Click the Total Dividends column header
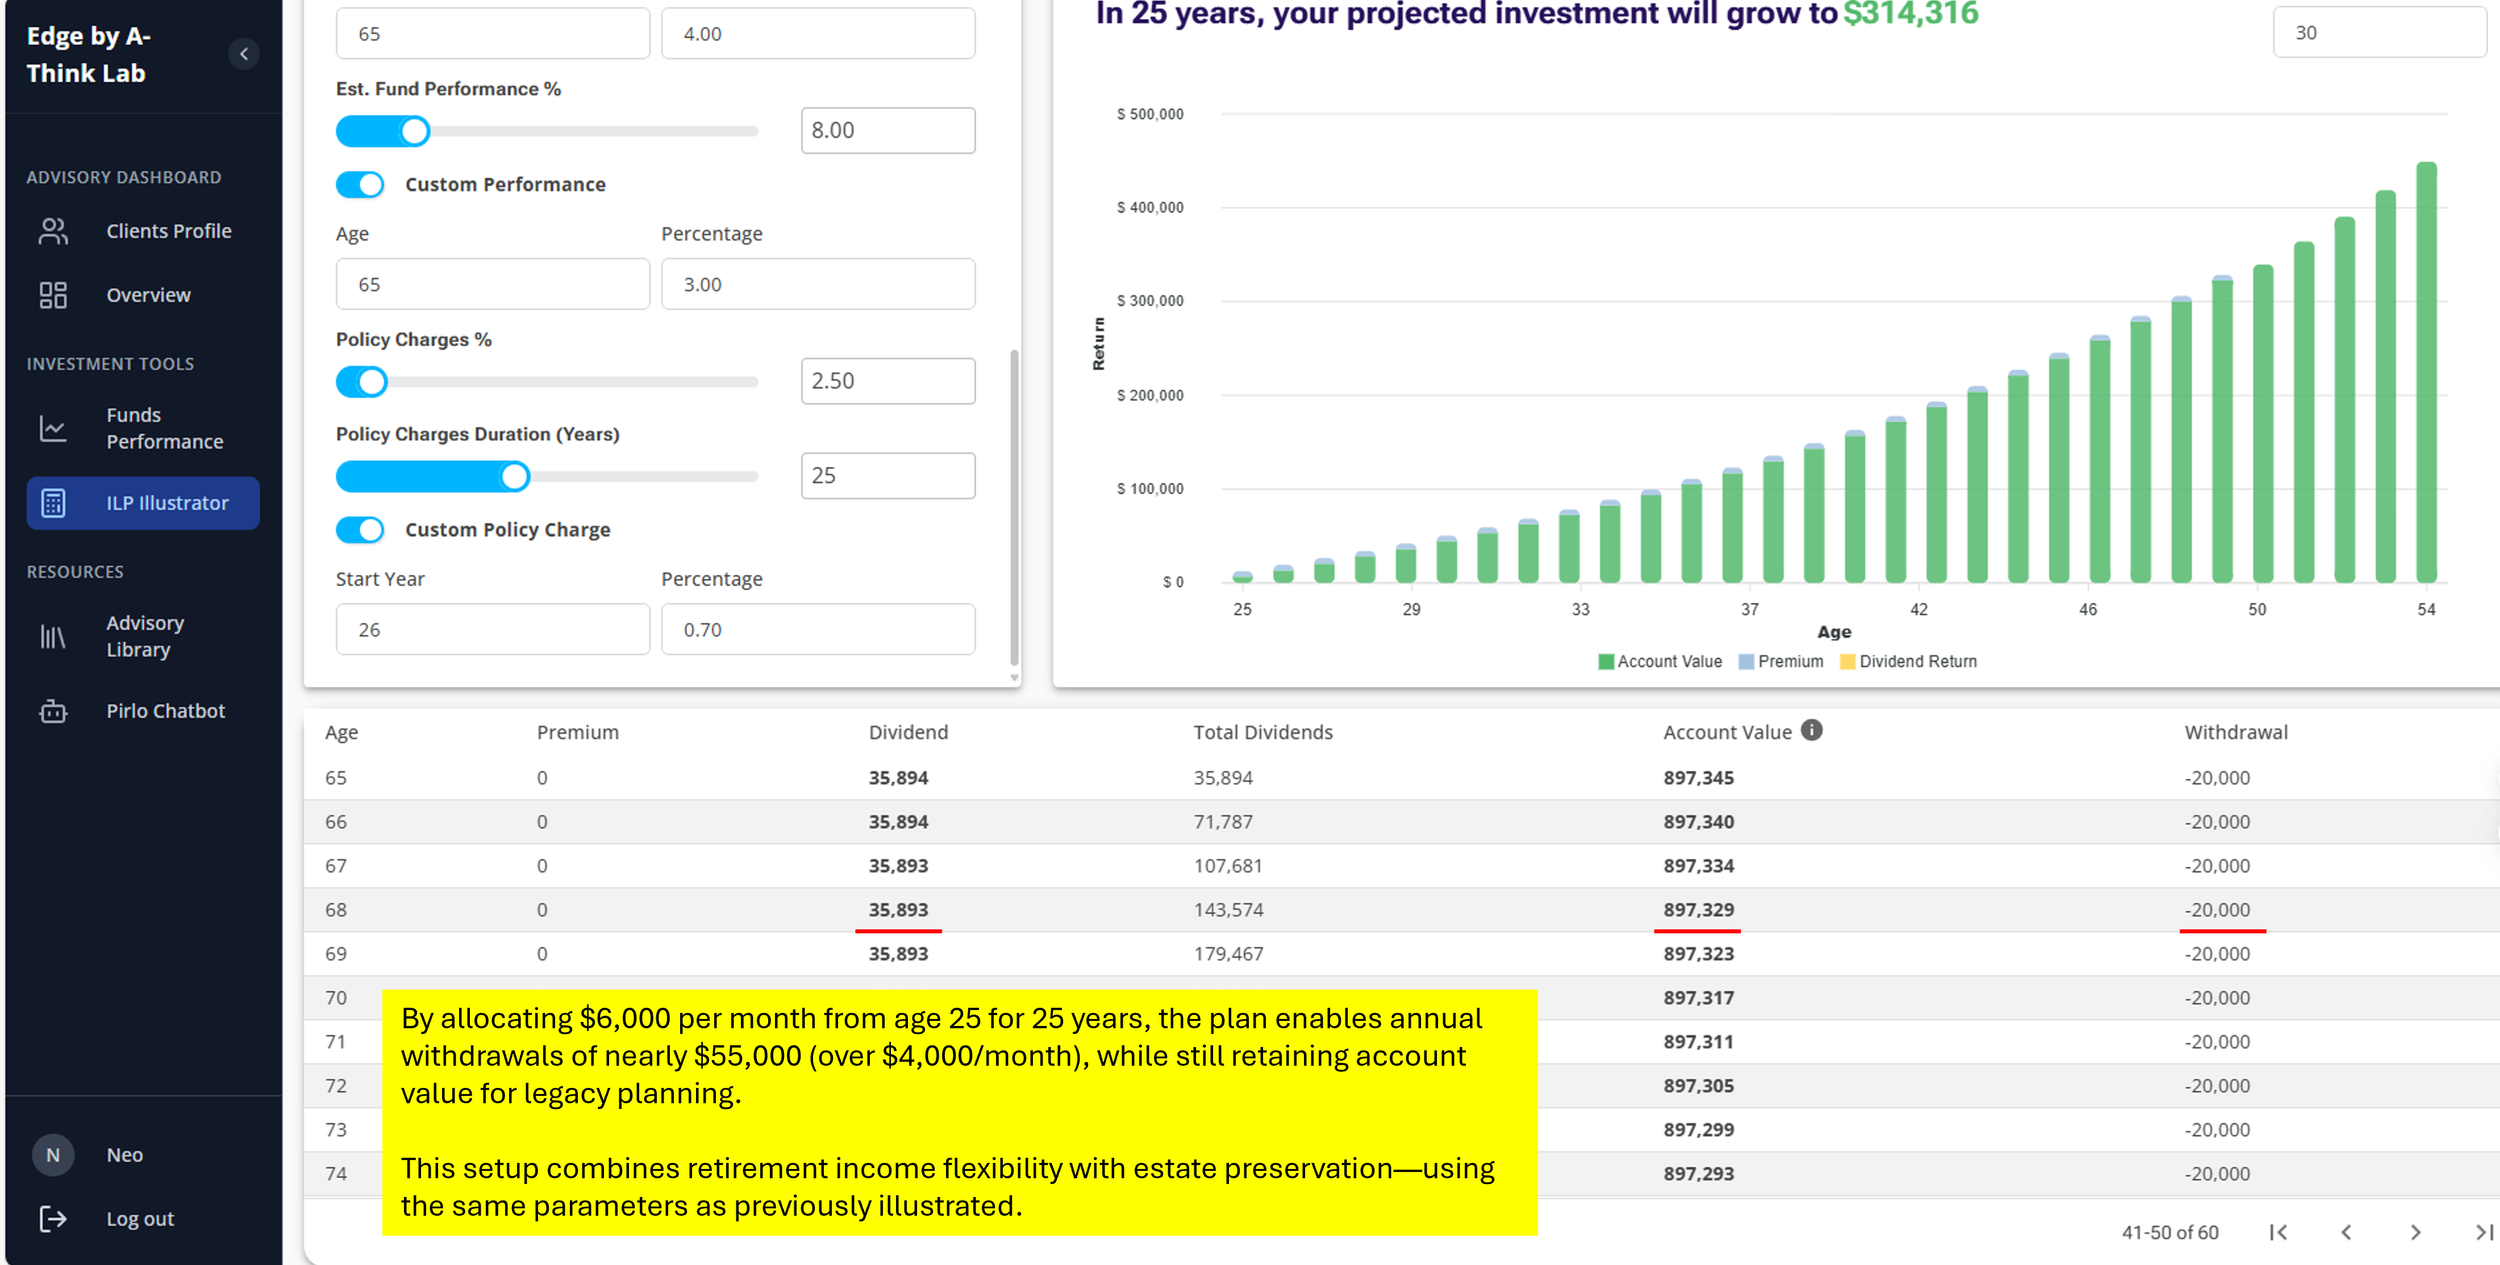Screen dimensions: 2500x1265 [1263, 732]
